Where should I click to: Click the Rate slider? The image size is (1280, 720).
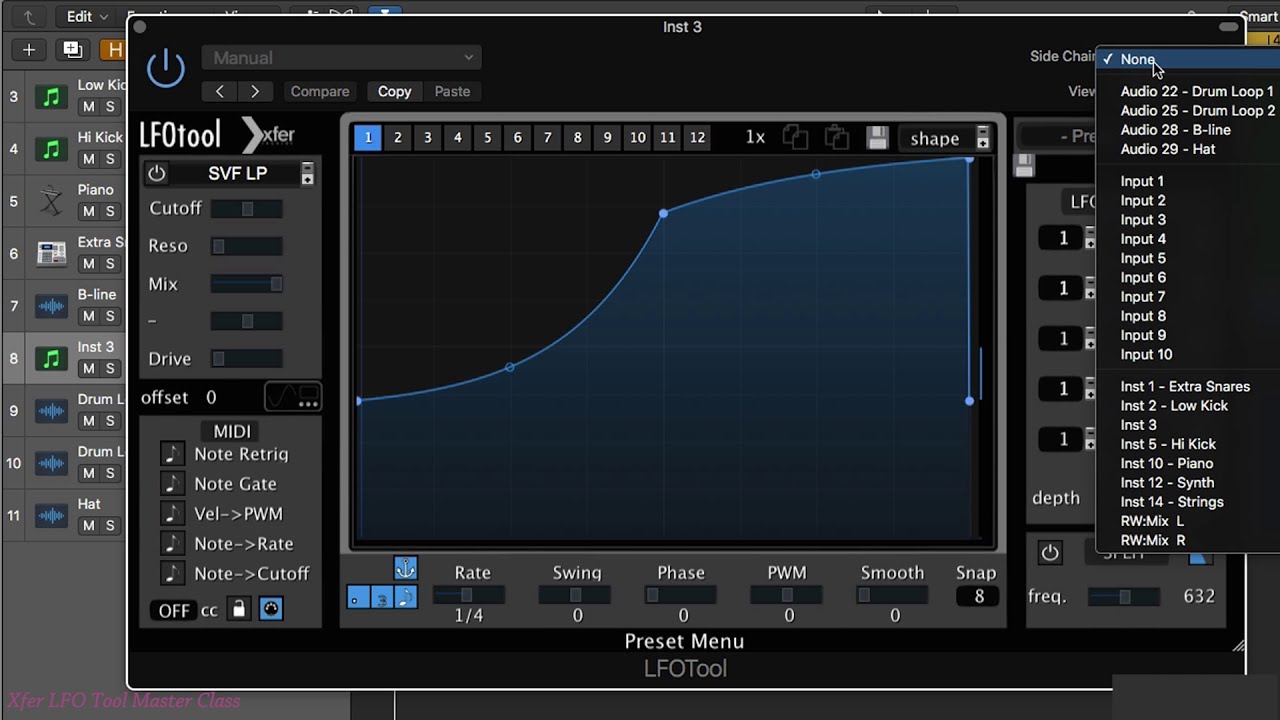[467, 595]
